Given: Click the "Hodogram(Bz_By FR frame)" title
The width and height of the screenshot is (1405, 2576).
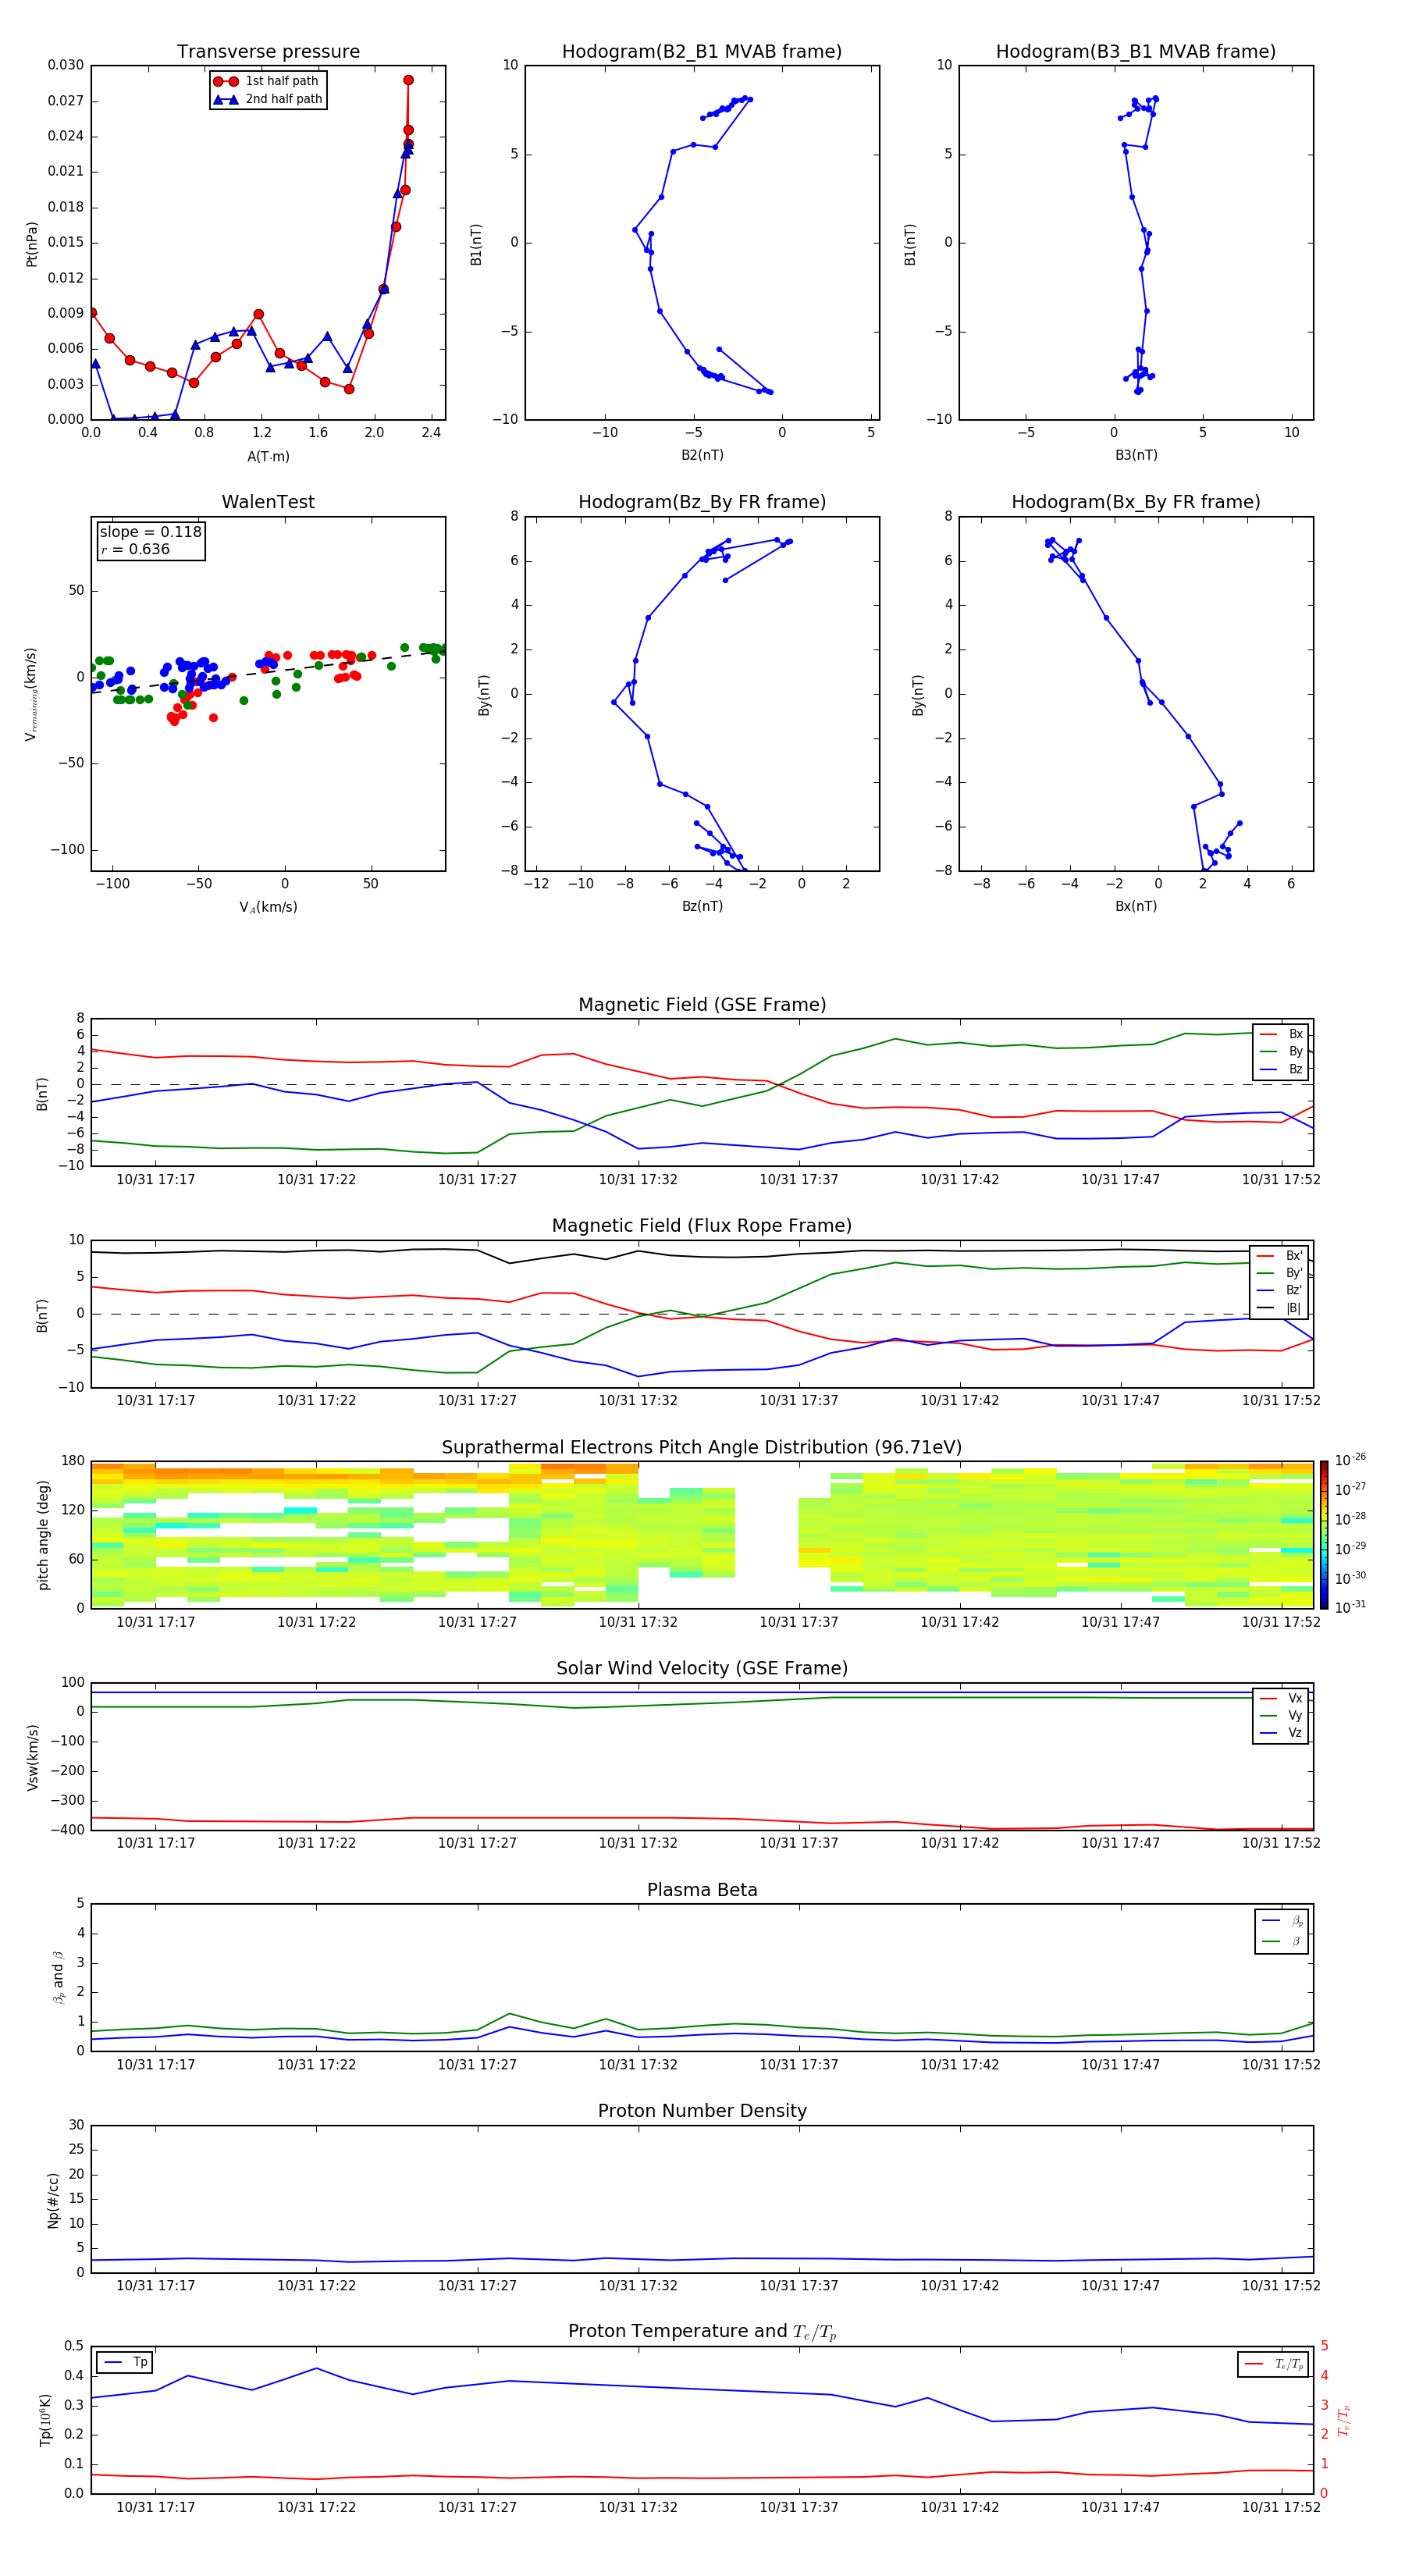Looking at the screenshot, I should click(x=702, y=502).
